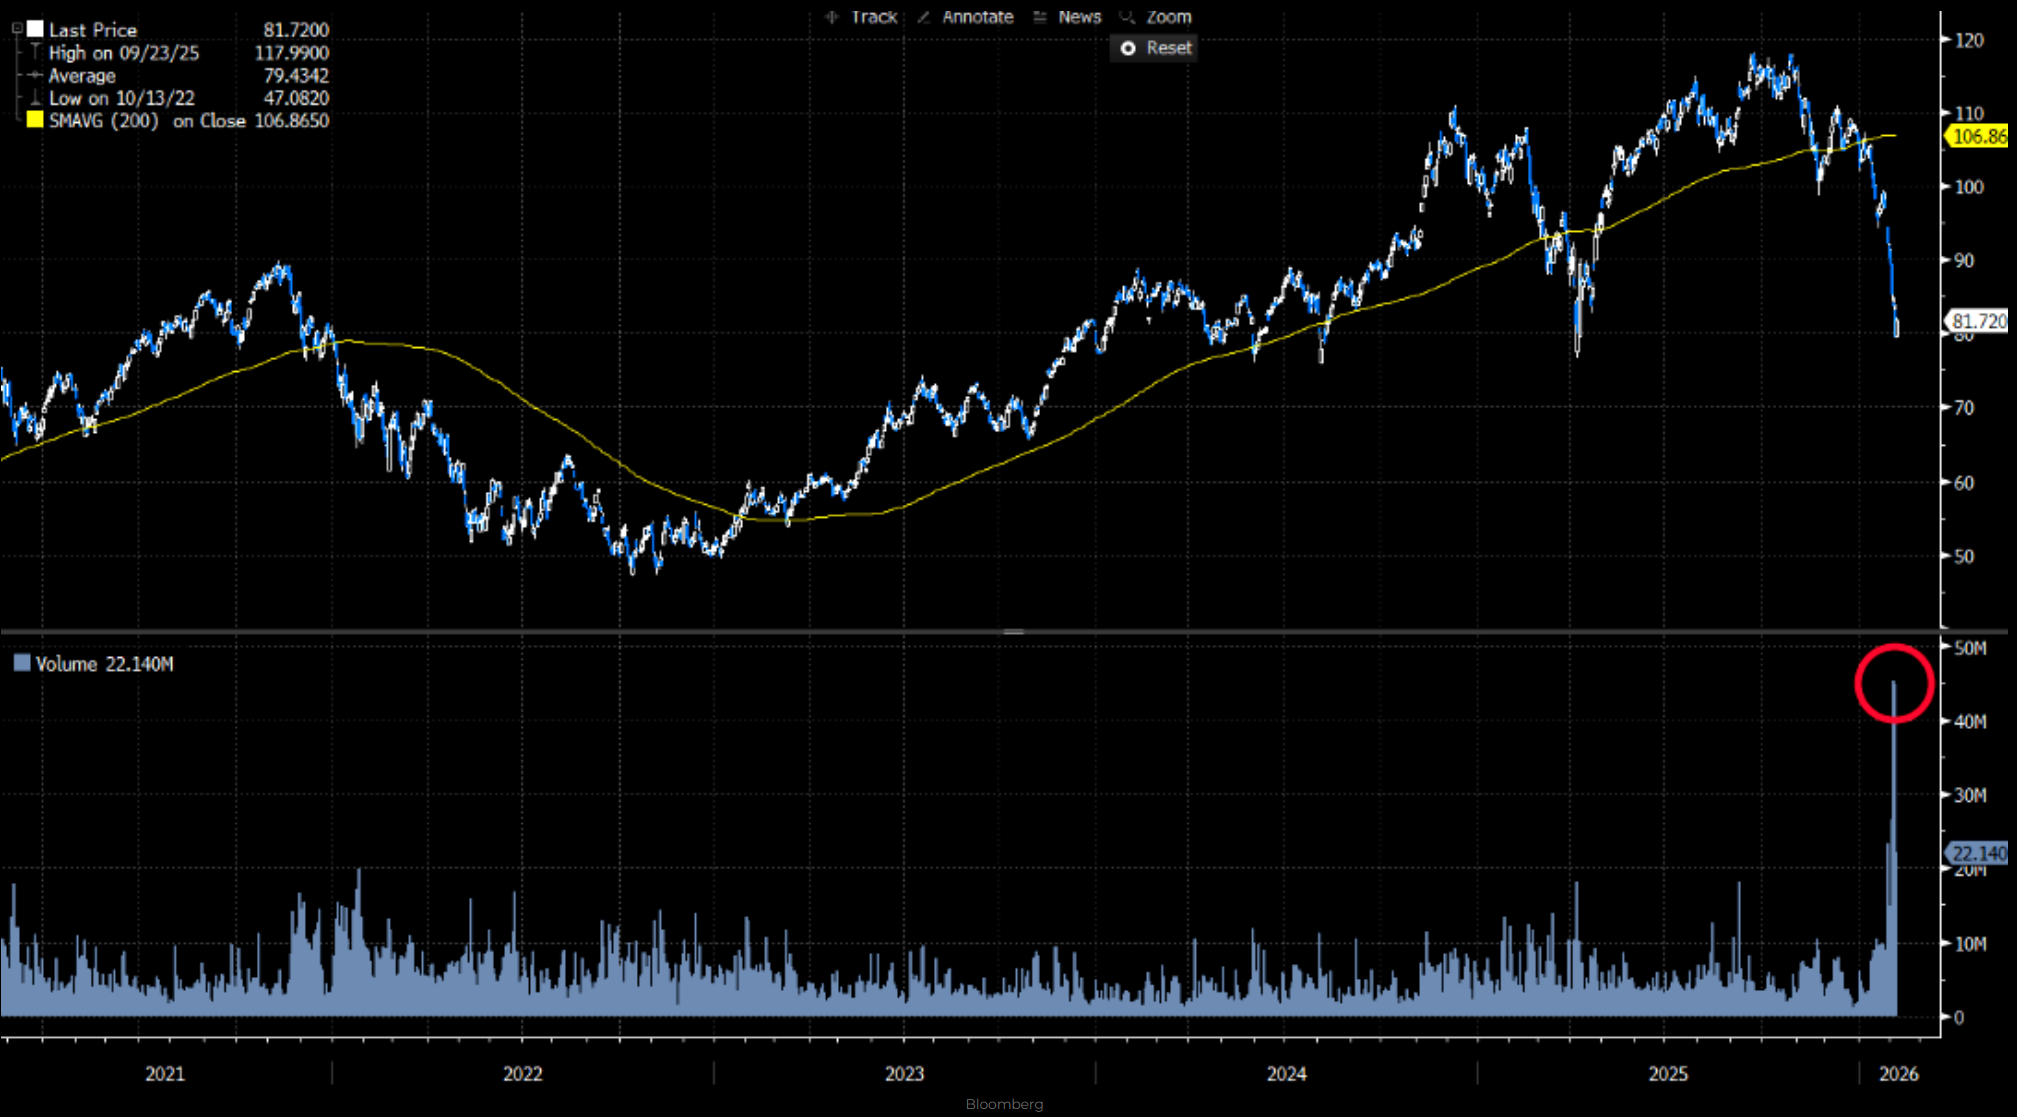The height and width of the screenshot is (1117, 2017).
Task: Click the Zoom magnifier icon
Action: coord(1127,17)
